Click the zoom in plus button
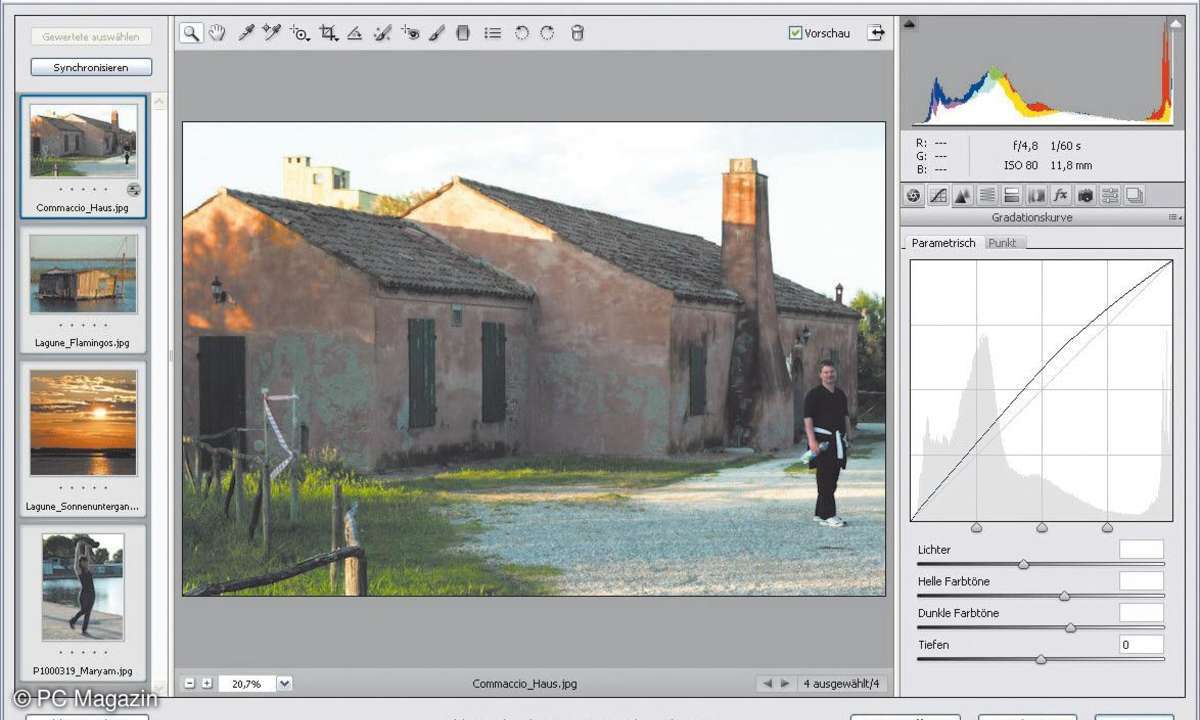Viewport: 1200px width, 720px height. pyautogui.click(x=206, y=684)
